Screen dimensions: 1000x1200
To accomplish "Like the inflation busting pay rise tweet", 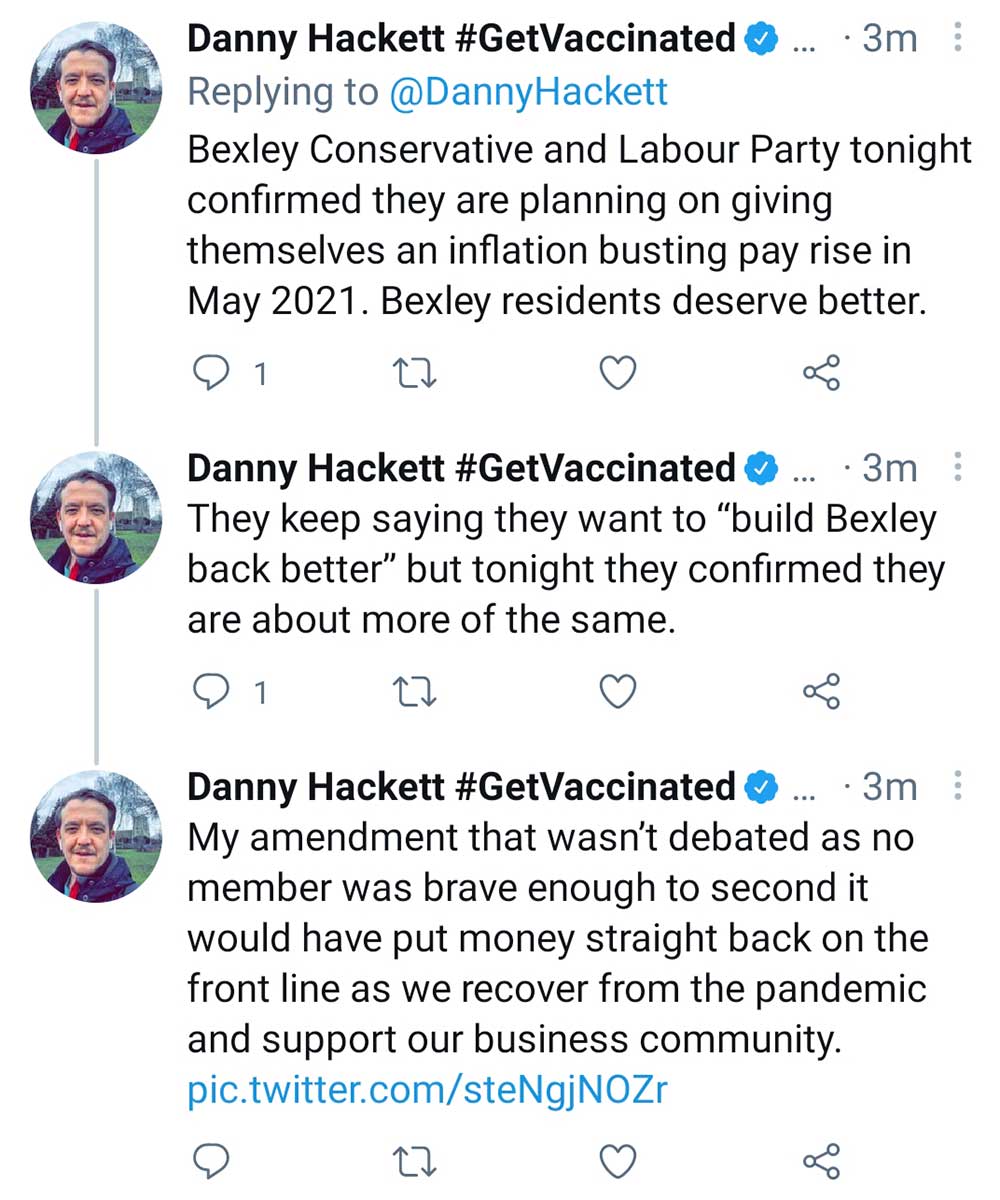I will (x=618, y=373).
